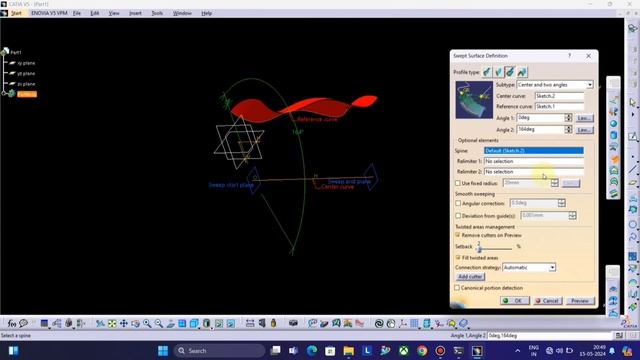640x360 pixels.
Task: Open the Start menu in CATIA
Action: point(16,13)
